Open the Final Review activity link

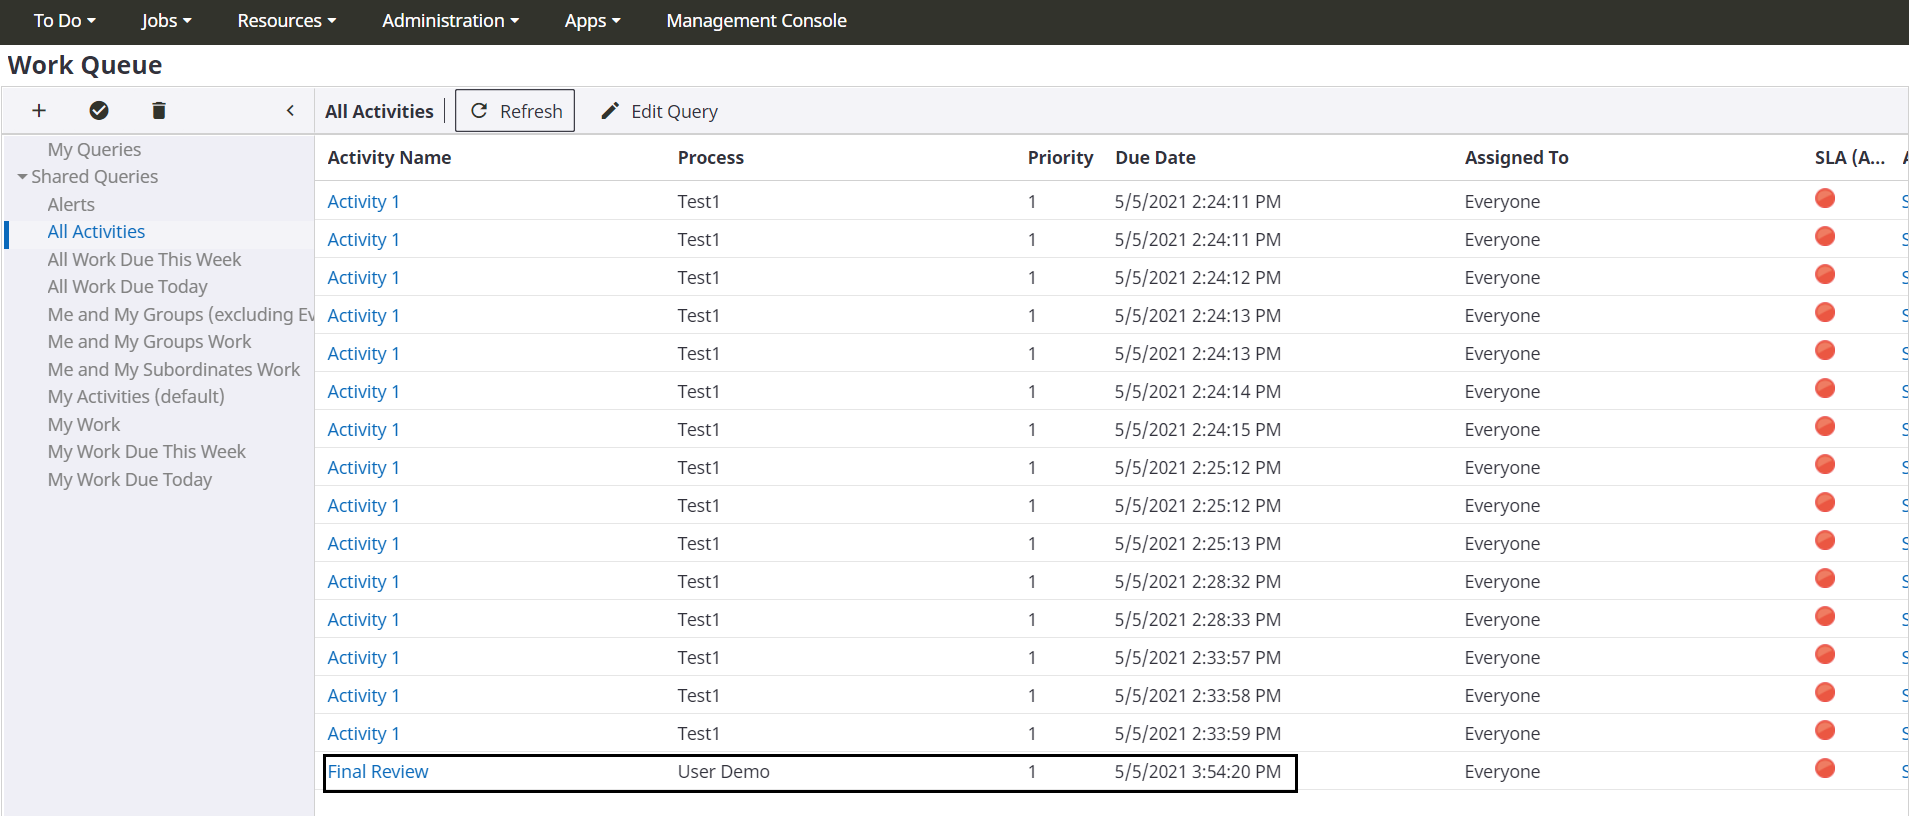coord(378,772)
